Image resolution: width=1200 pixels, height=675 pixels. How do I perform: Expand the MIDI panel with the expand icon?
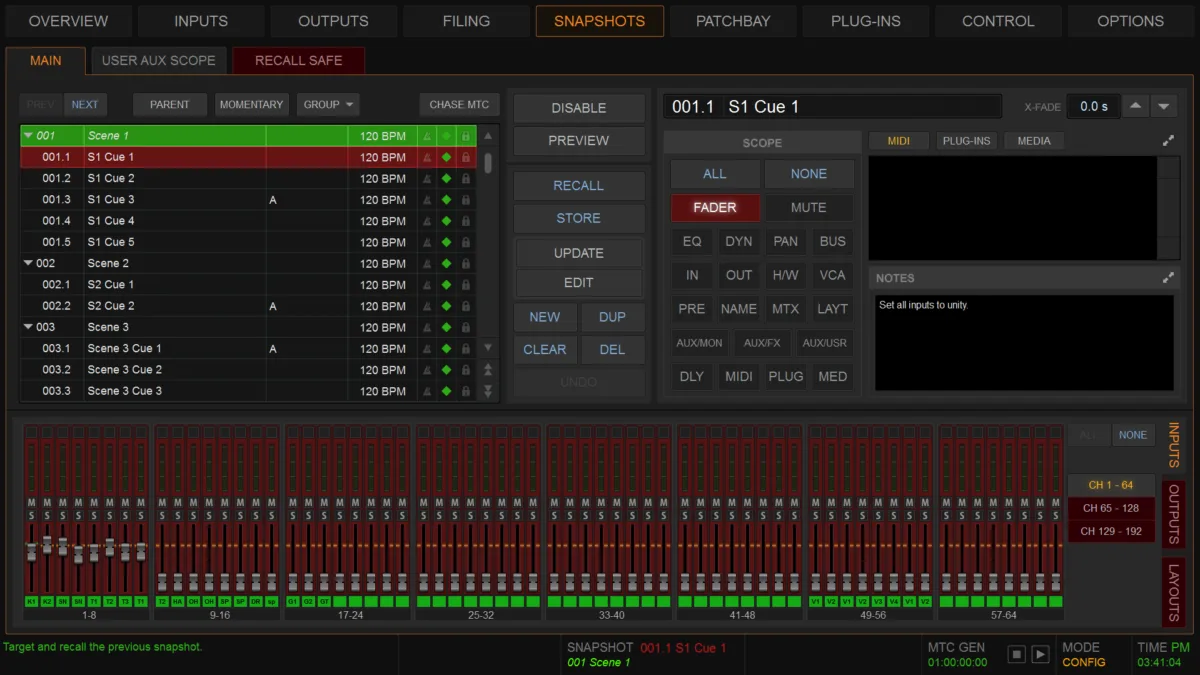click(x=1167, y=141)
